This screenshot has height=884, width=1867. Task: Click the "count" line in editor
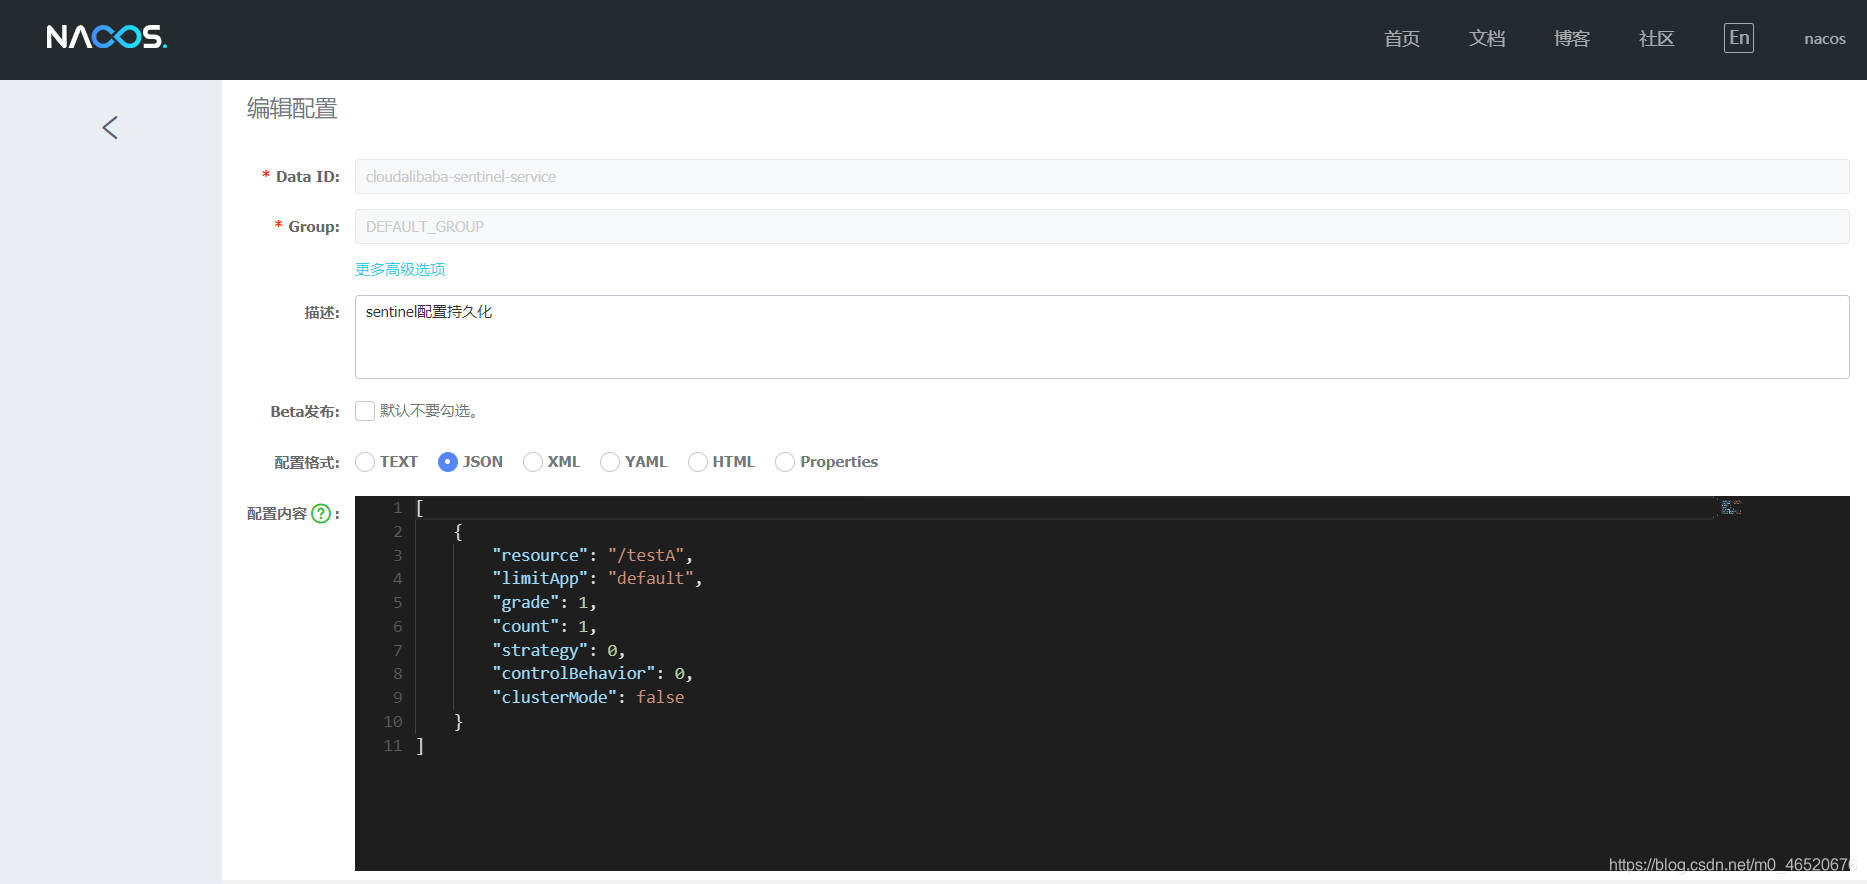tap(544, 626)
